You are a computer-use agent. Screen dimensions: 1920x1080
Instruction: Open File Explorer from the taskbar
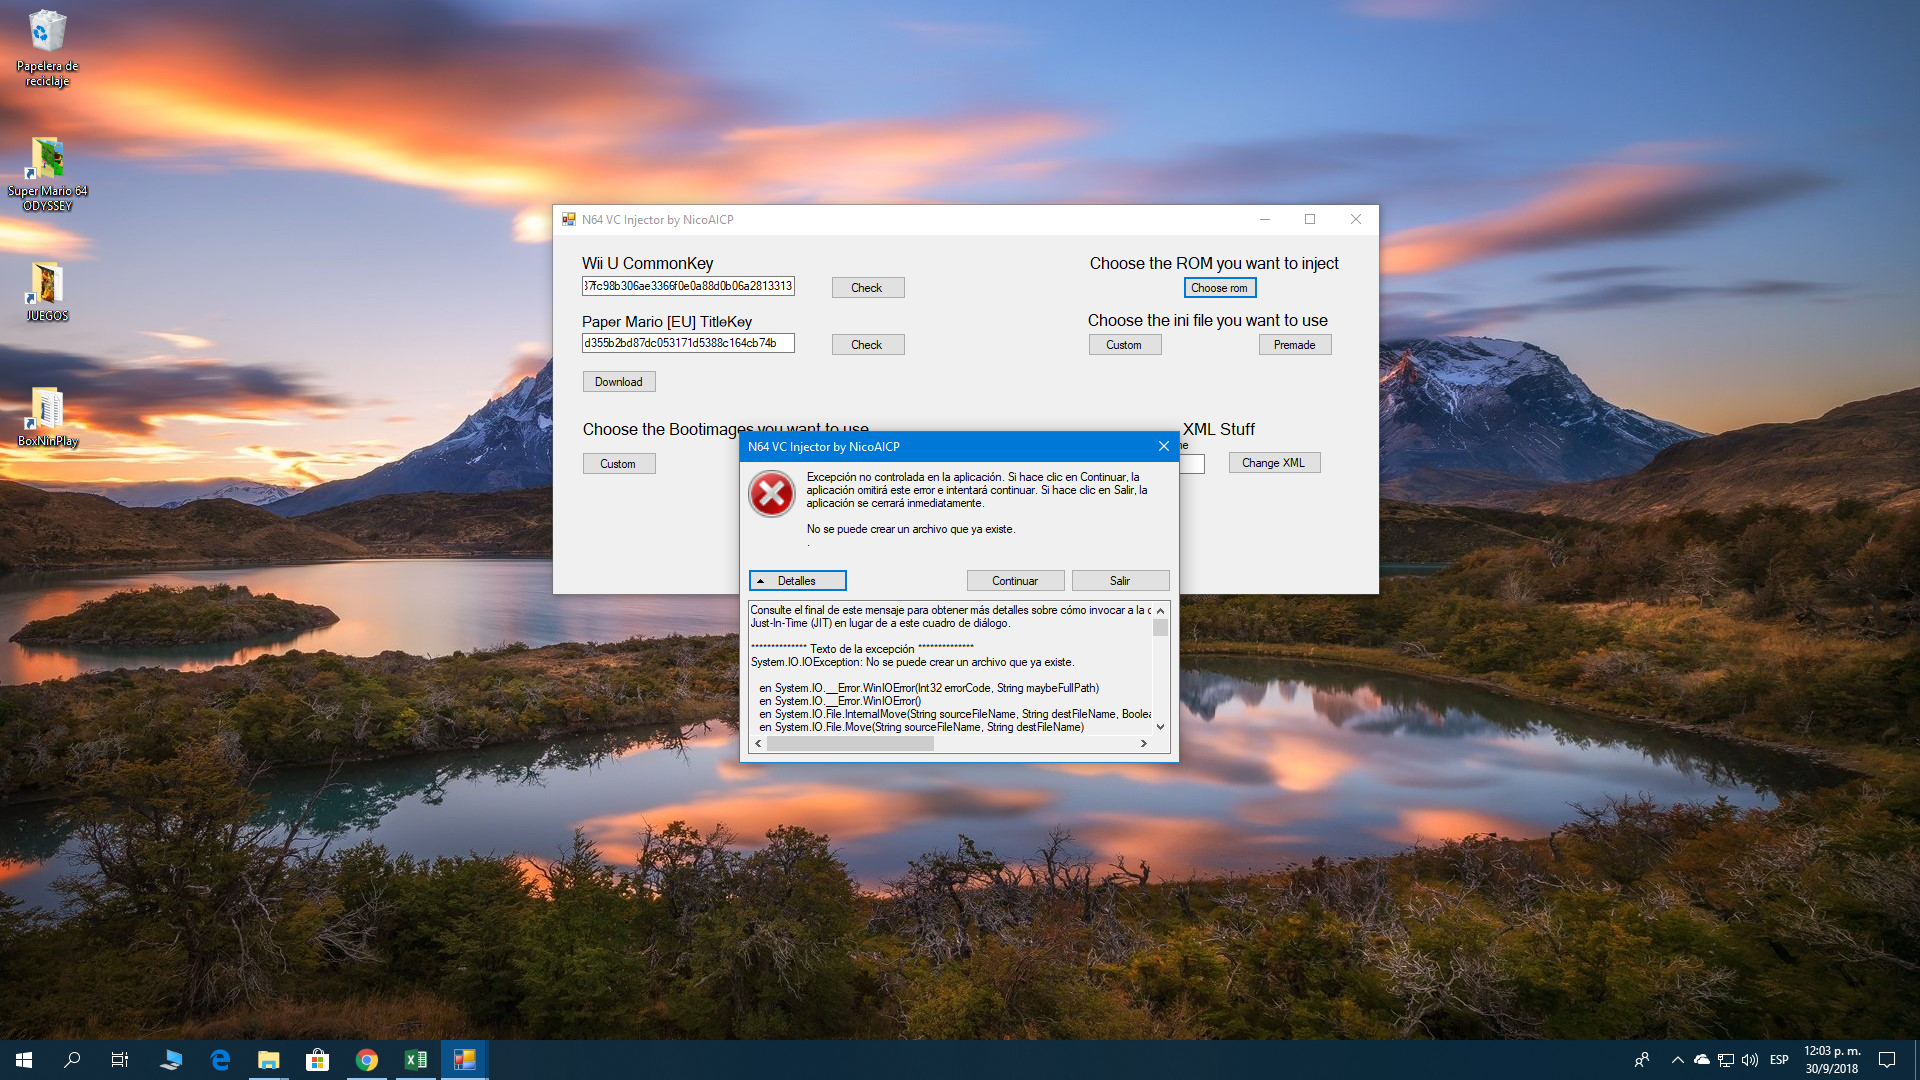coord(268,1060)
